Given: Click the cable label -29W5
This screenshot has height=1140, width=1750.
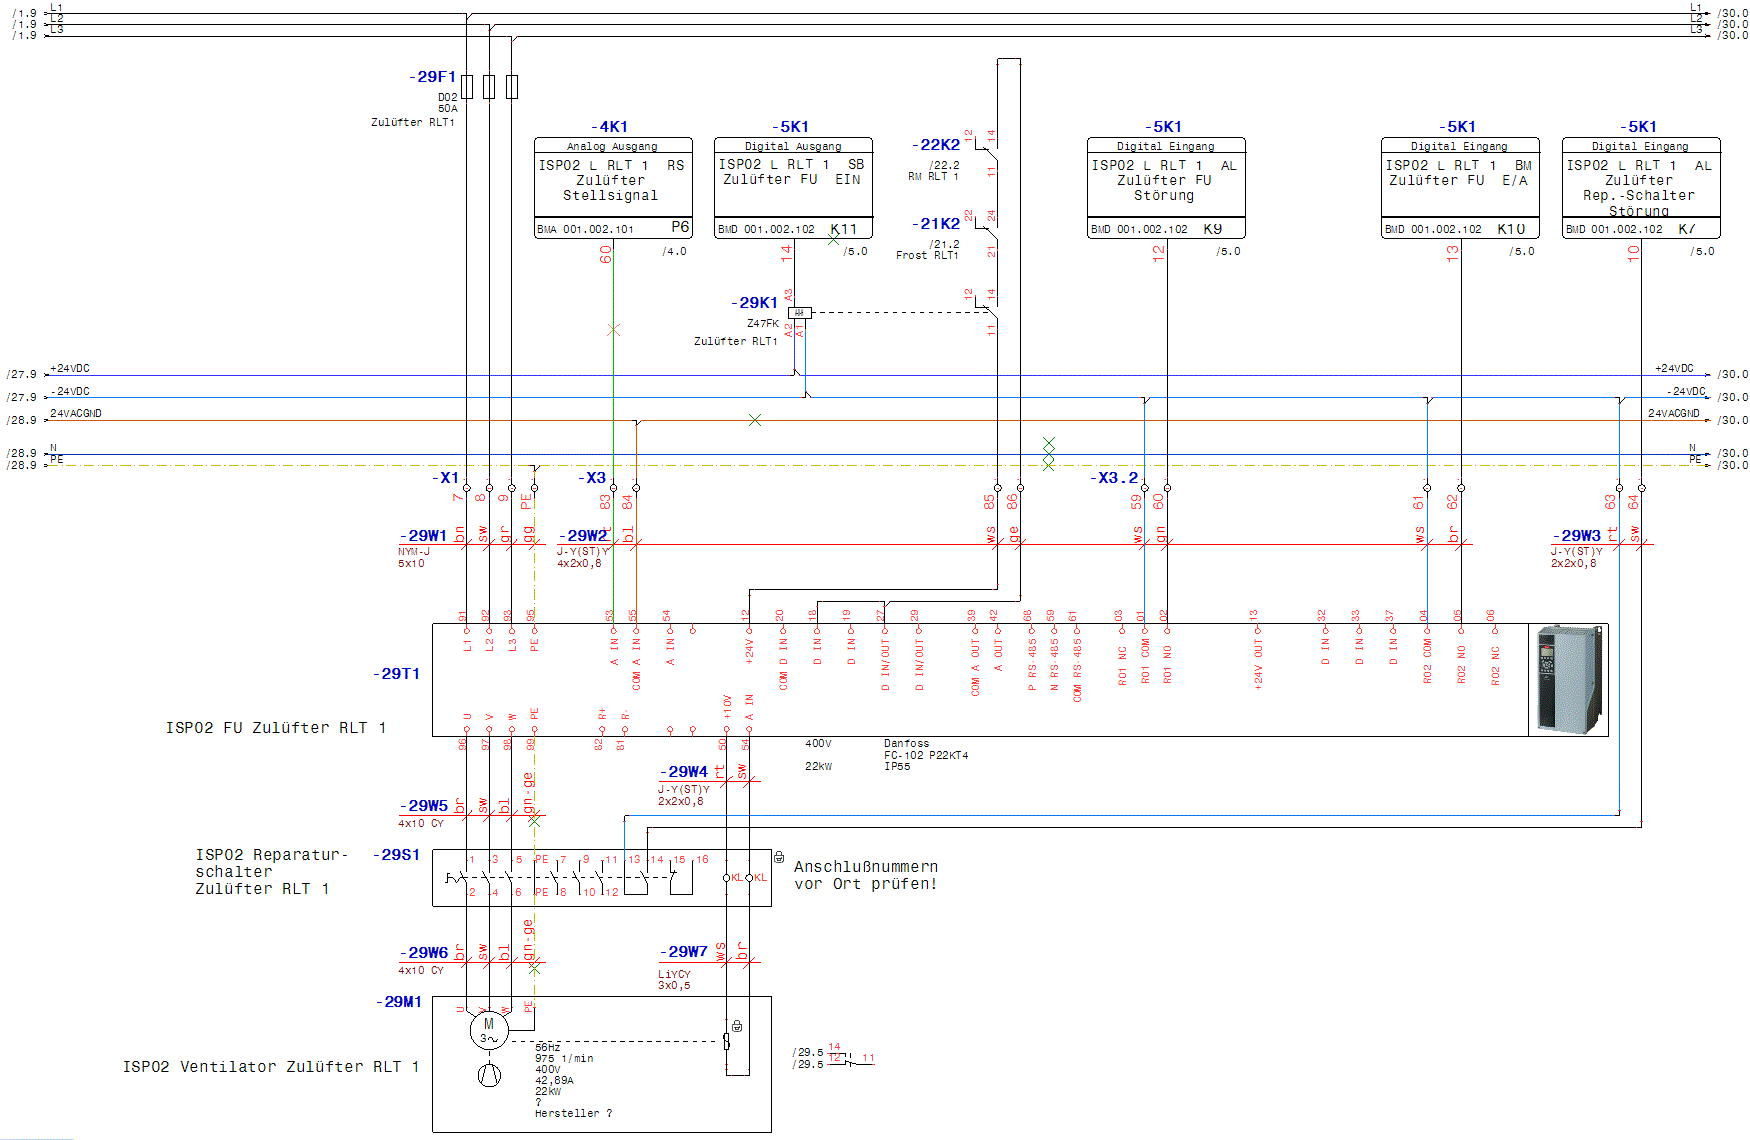Looking at the screenshot, I should pos(424,806).
